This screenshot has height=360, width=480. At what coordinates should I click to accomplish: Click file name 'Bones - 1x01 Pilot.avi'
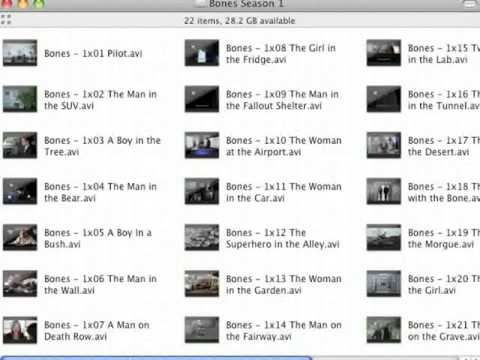pyautogui.click(x=93, y=53)
